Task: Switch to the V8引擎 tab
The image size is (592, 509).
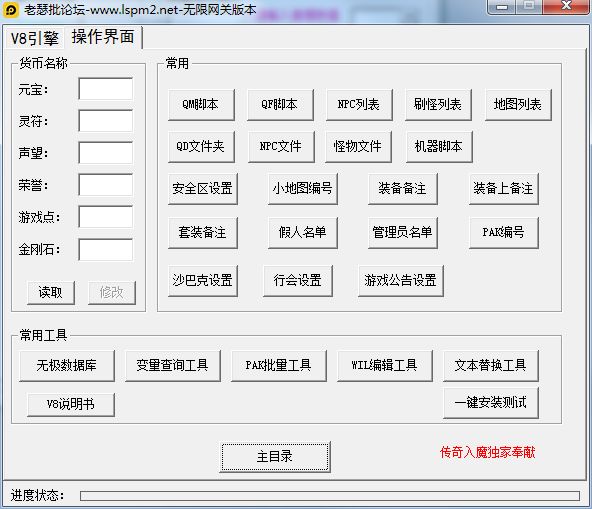Action: (x=34, y=38)
